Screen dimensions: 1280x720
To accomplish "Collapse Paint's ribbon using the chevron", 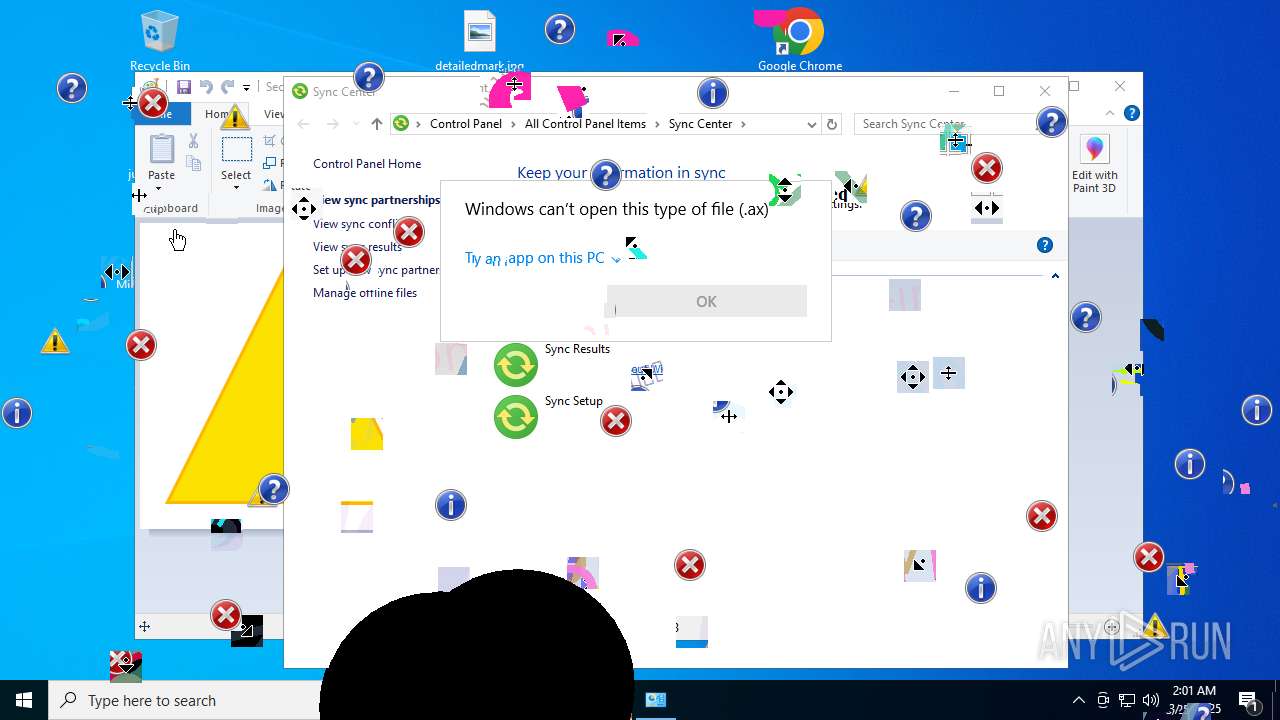I will [x=1110, y=114].
